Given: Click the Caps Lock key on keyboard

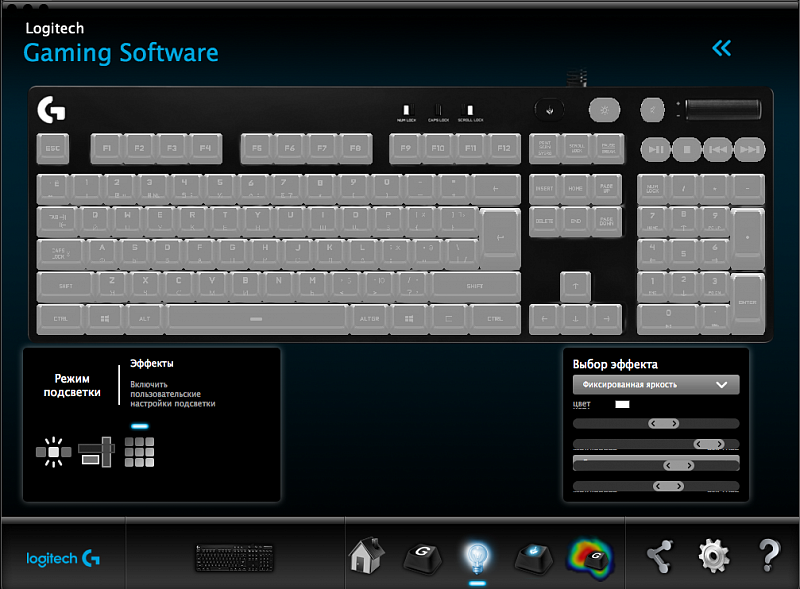Looking at the screenshot, I should (x=61, y=254).
